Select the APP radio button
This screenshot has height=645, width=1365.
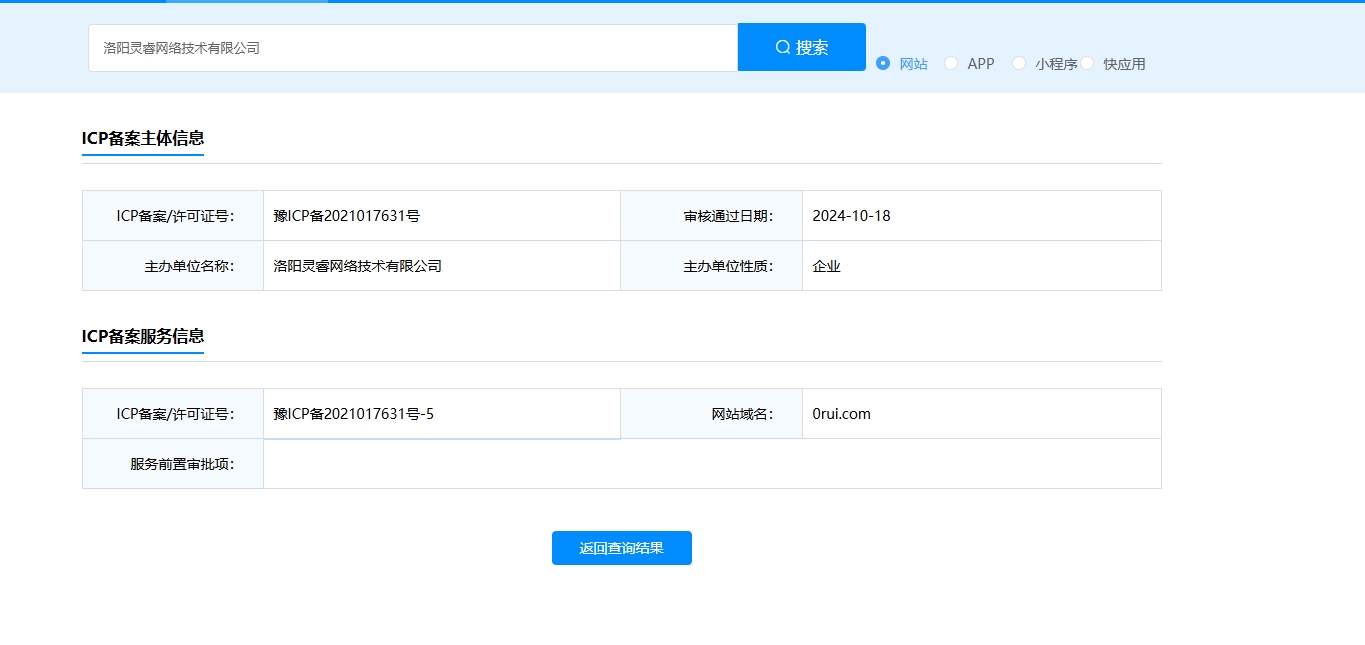tap(951, 63)
